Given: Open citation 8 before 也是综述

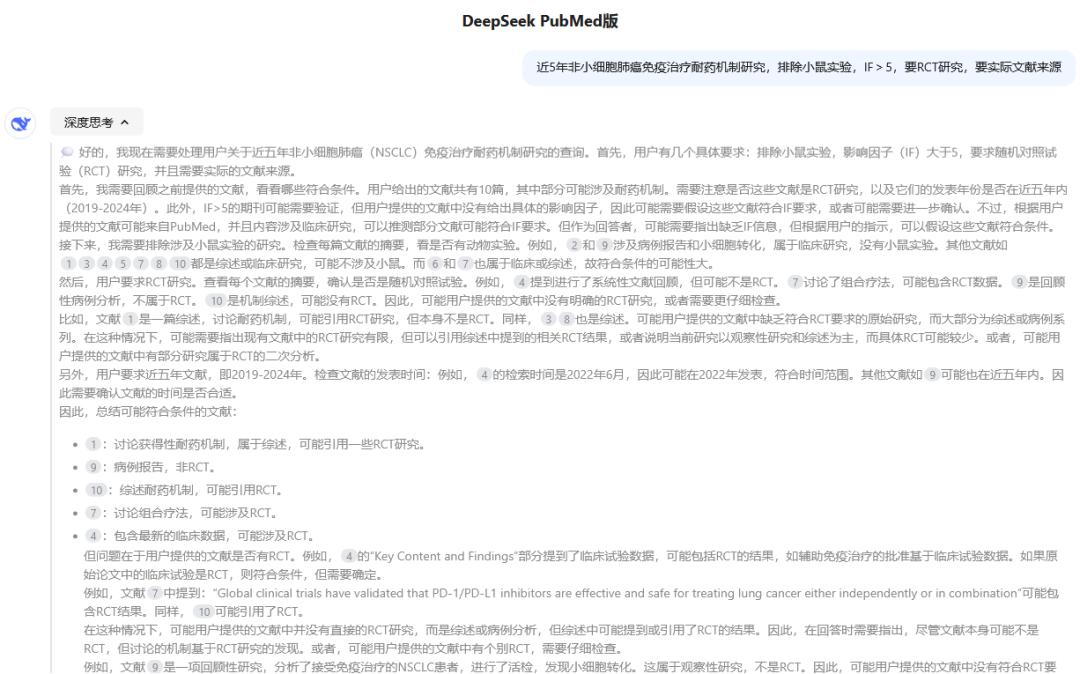Looking at the screenshot, I should pyautogui.click(x=566, y=319).
